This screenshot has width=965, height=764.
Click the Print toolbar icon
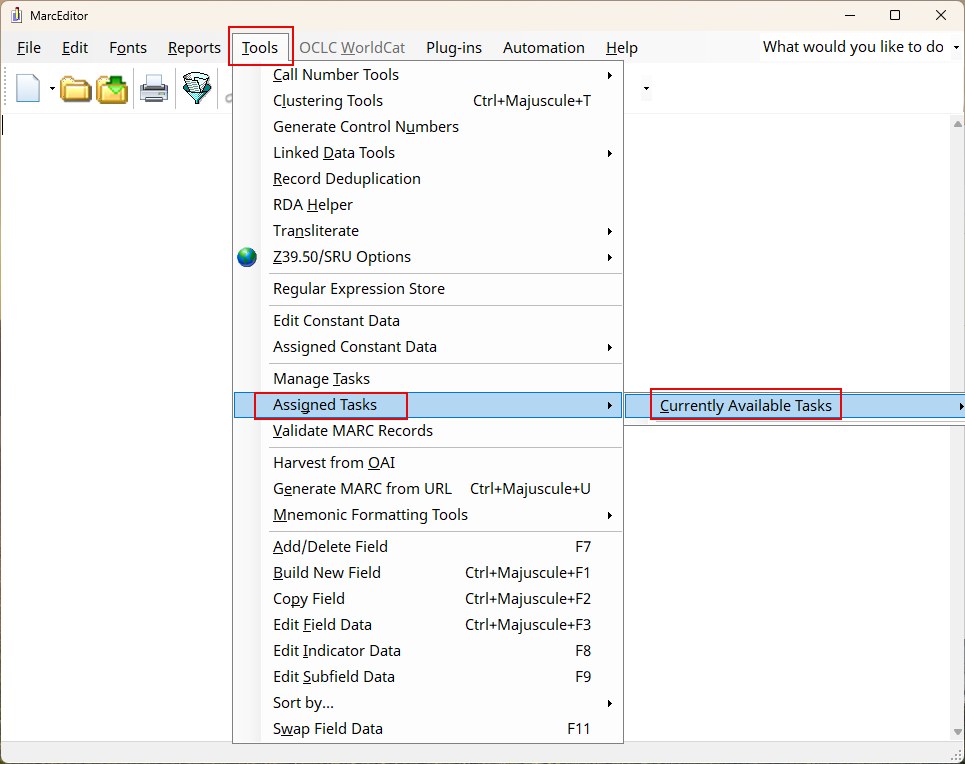tap(153, 89)
